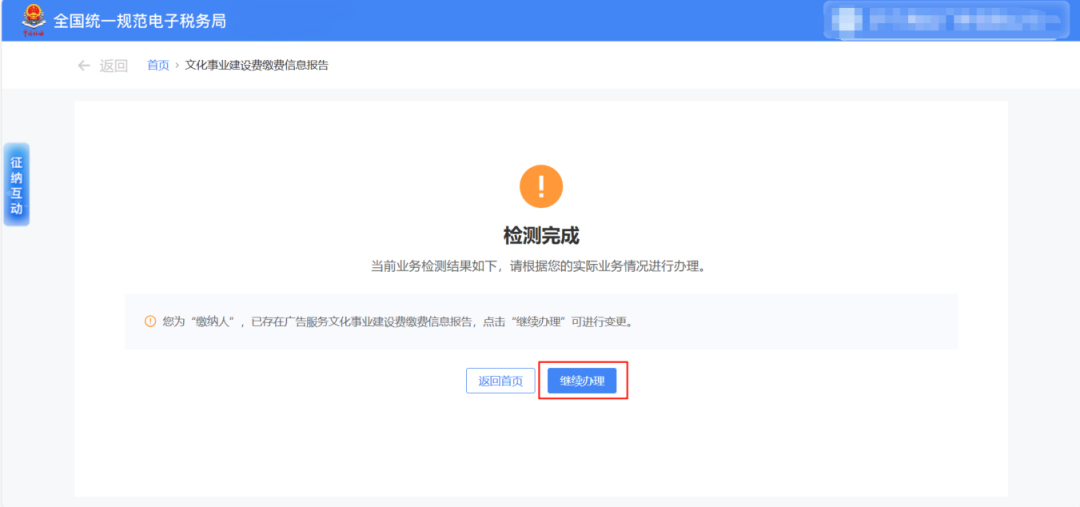Open the 征纳互动 side tab
This screenshot has width=1080, height=507.
[17, 185]
